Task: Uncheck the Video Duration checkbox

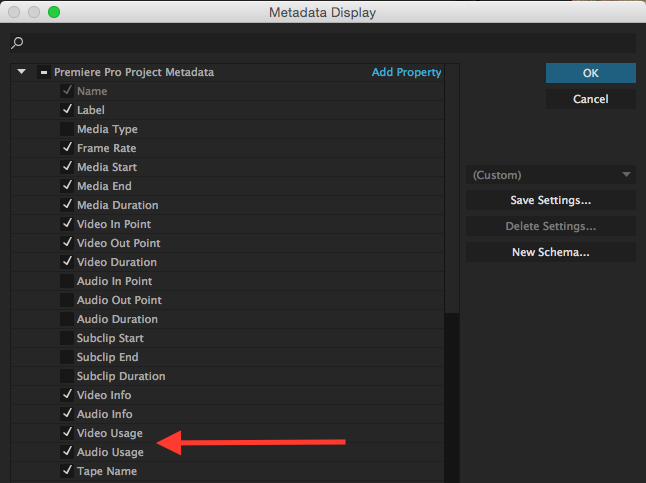Action: pos(67,261)
